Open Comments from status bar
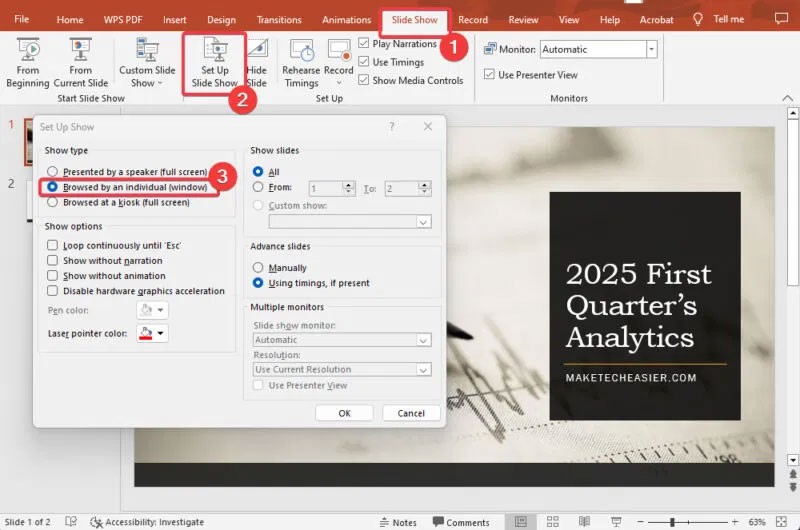This screenshot has height=530, width=800. [459, 522]
